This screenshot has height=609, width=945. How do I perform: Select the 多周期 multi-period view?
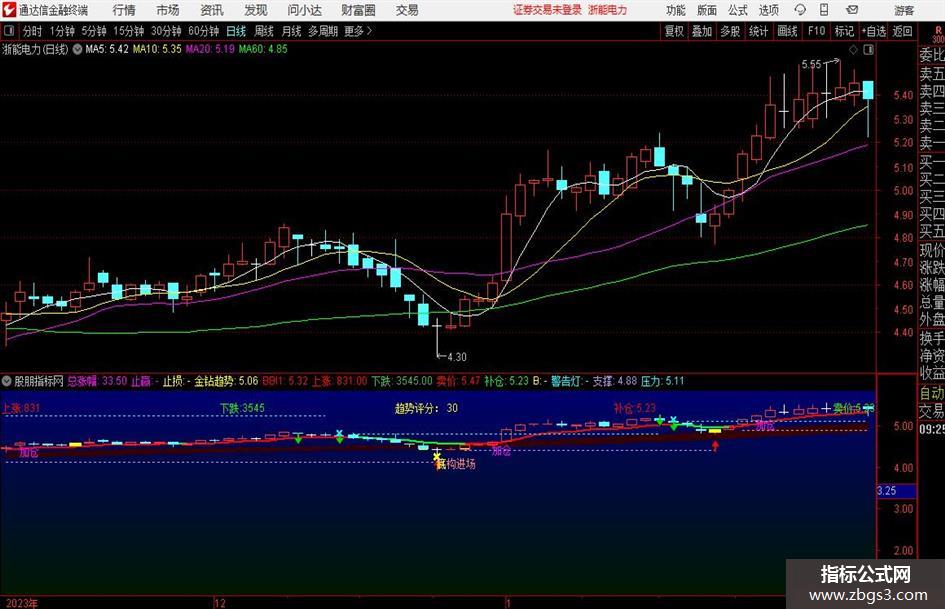tap(323, 31)
